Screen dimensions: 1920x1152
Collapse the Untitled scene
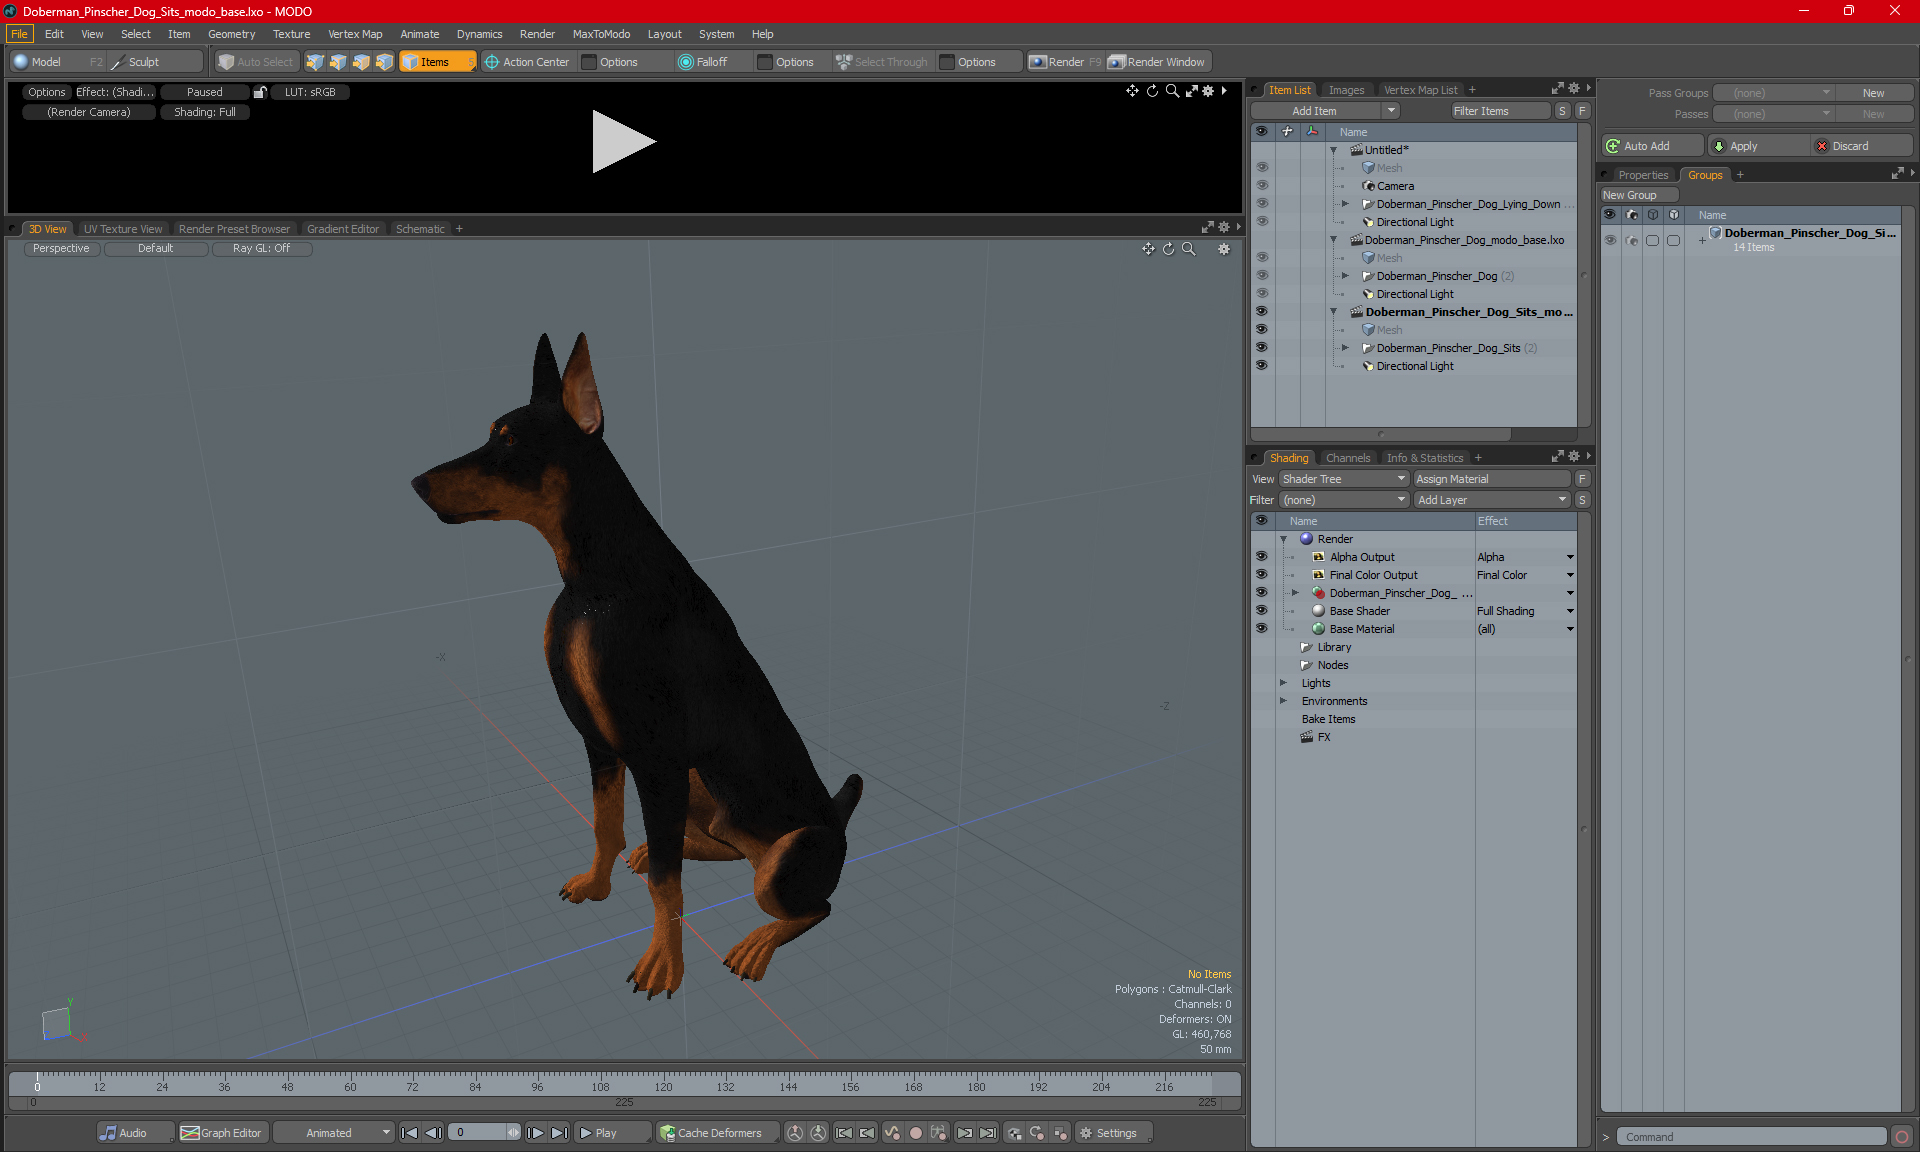1333,150
